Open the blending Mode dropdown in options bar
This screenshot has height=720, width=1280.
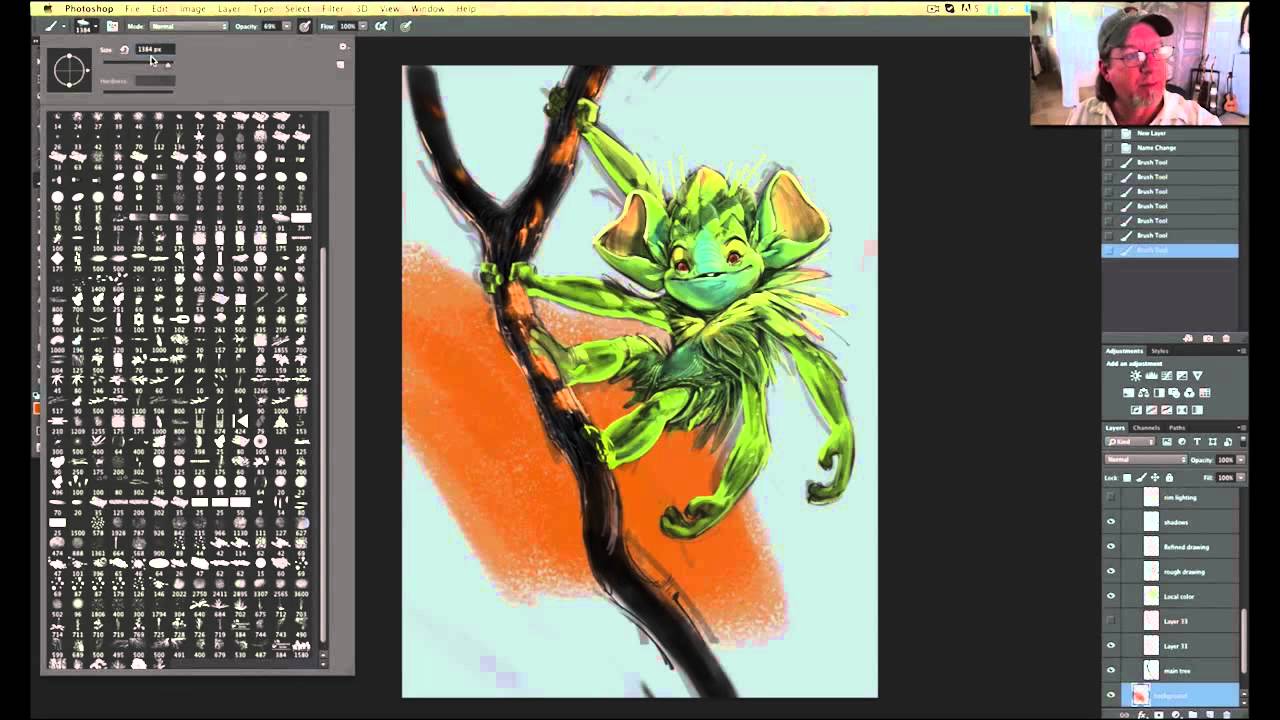188,26
